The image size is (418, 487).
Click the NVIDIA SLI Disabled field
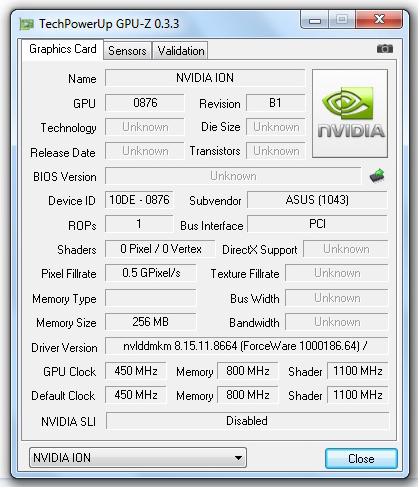click(x=247, y=421)
